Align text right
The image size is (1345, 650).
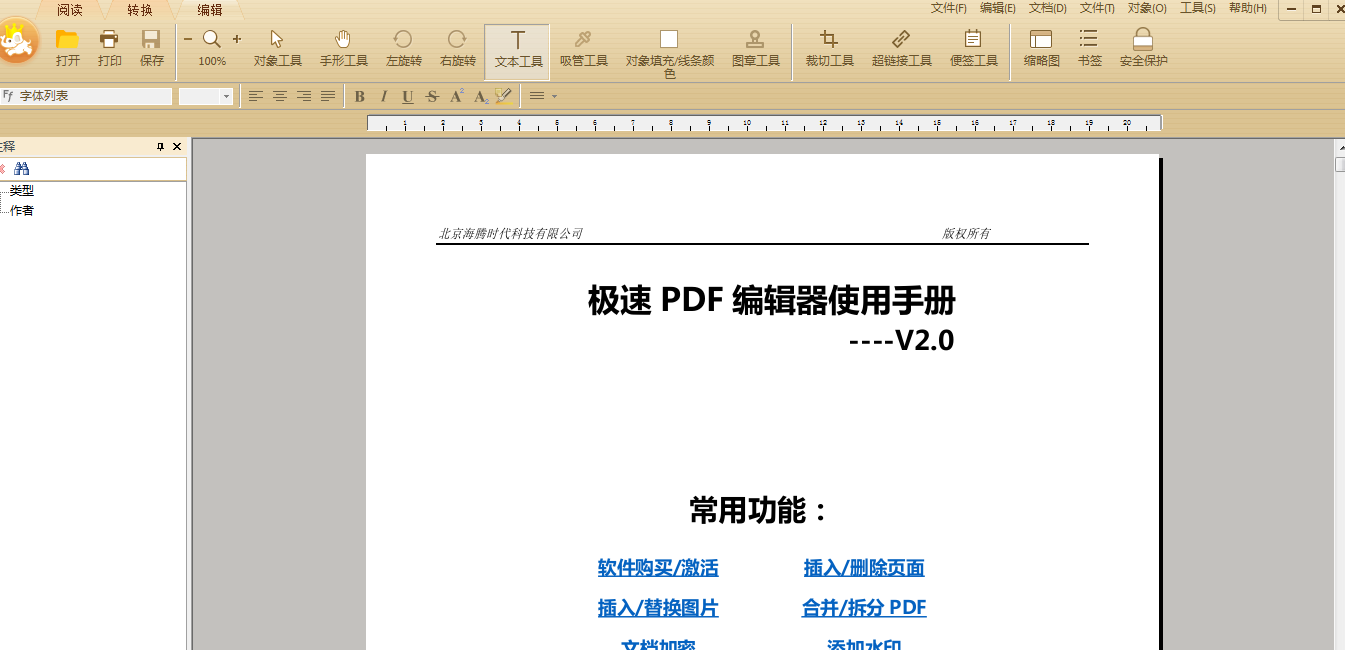coord(304,96)
